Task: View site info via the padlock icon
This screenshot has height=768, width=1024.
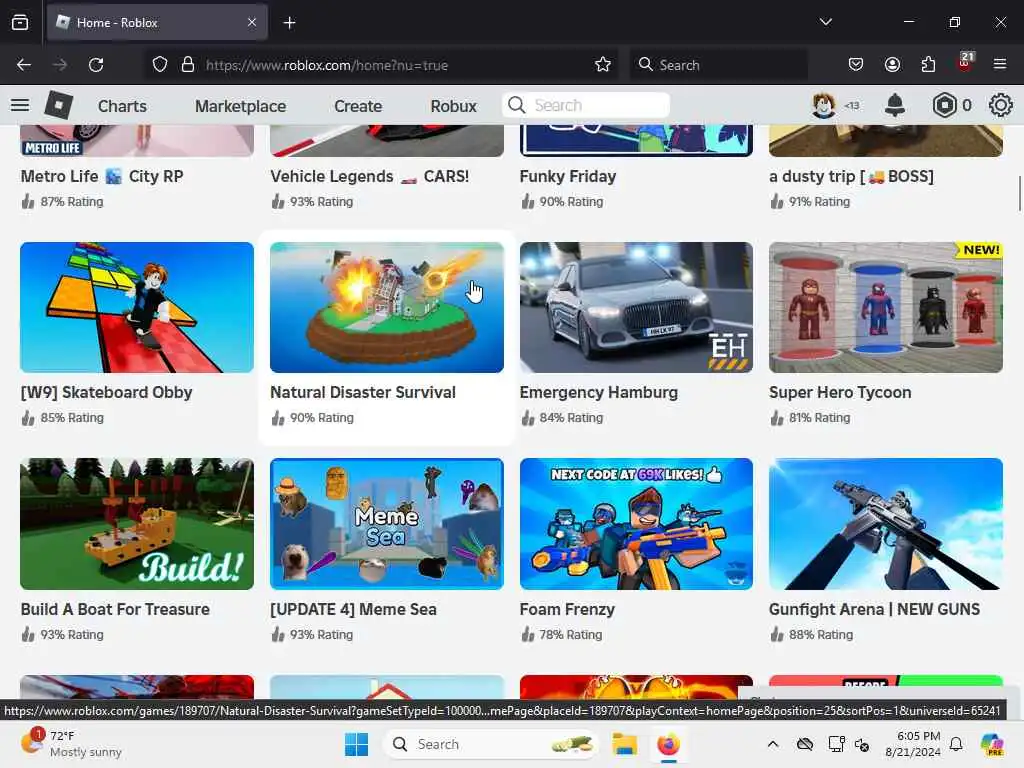Action: pos(188,65)
